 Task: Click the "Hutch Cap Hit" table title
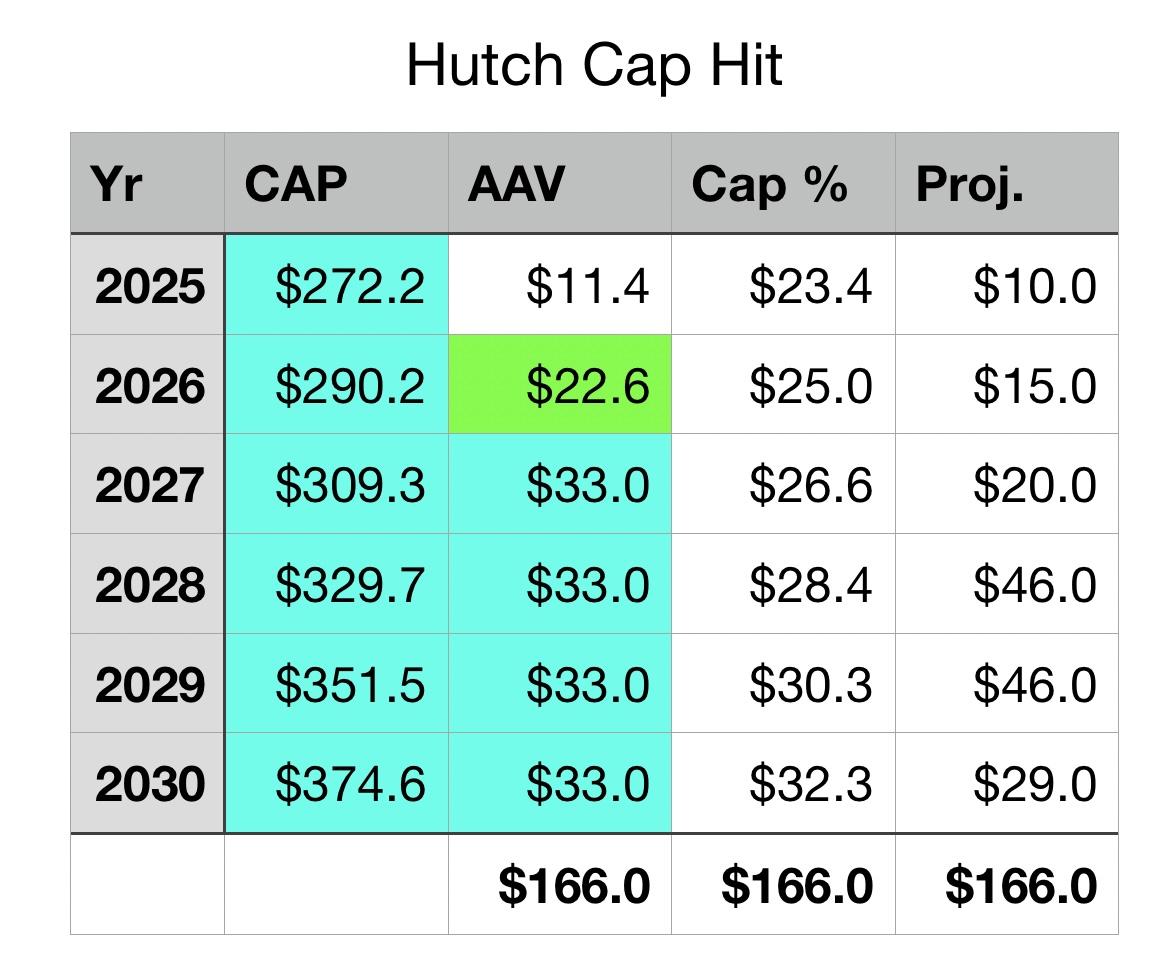[x=594, y=66]
